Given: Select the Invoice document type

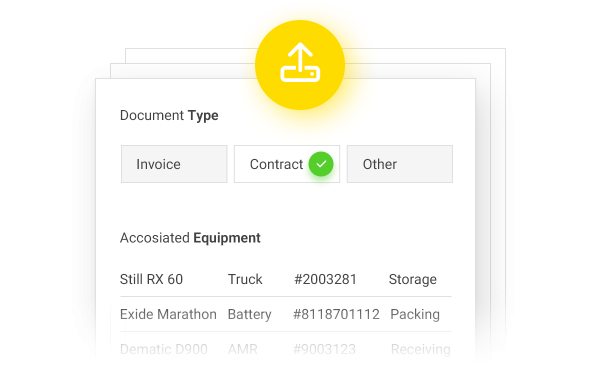Looking at the screenshot, I should 174,164.
